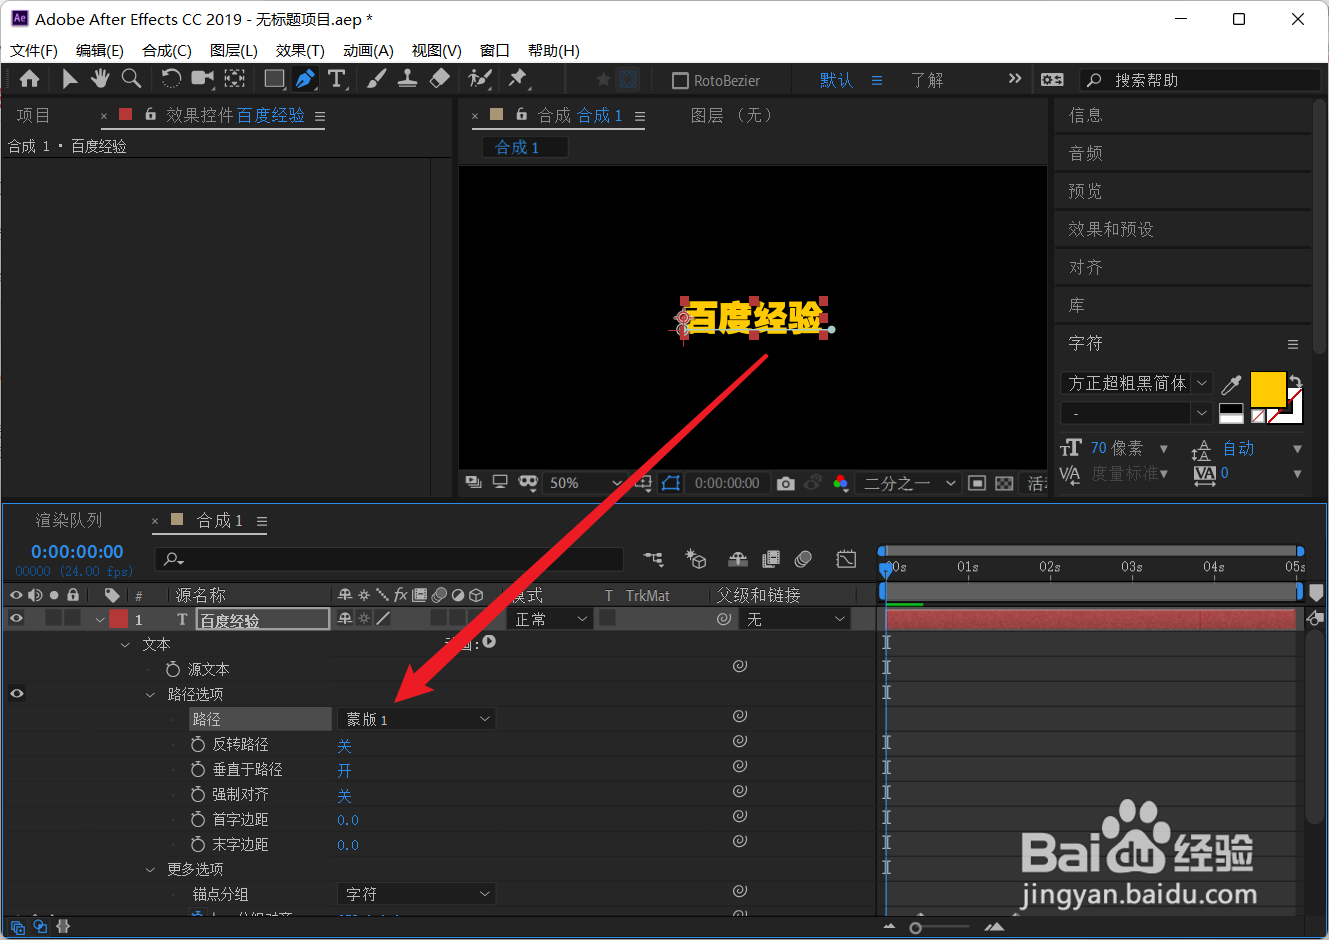Toggle the 路径选项 eye visibility

[x=17, y=694]
